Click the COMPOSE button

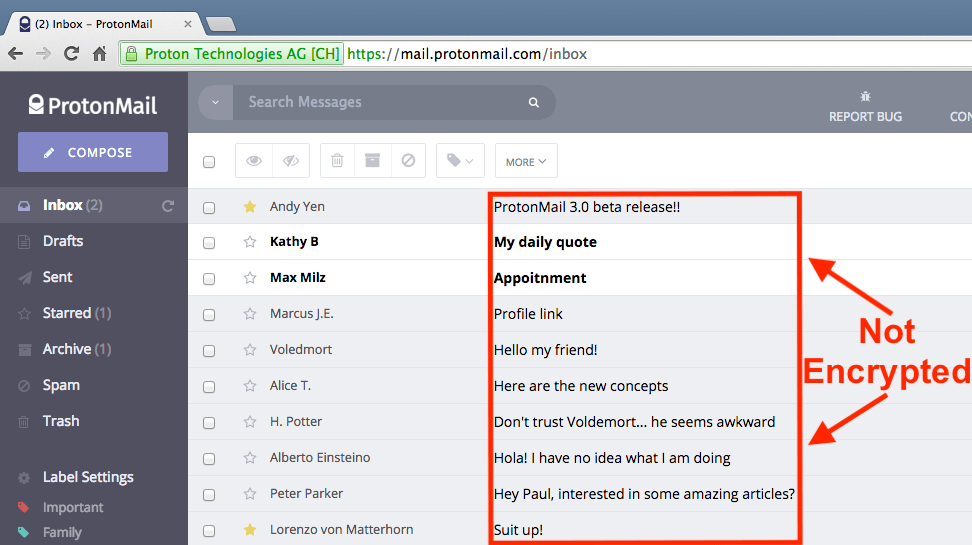coord(93,152)
